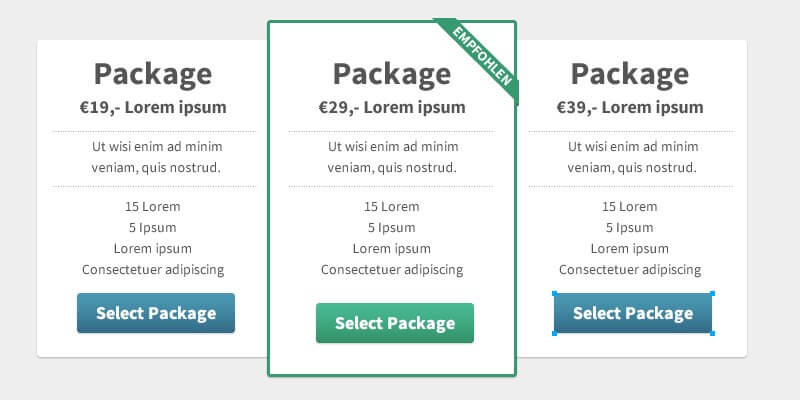Screen dimensions: 800x400
Task: Click "Consectetuer adipiscing" in the €39 card
Action: point(630,269)
